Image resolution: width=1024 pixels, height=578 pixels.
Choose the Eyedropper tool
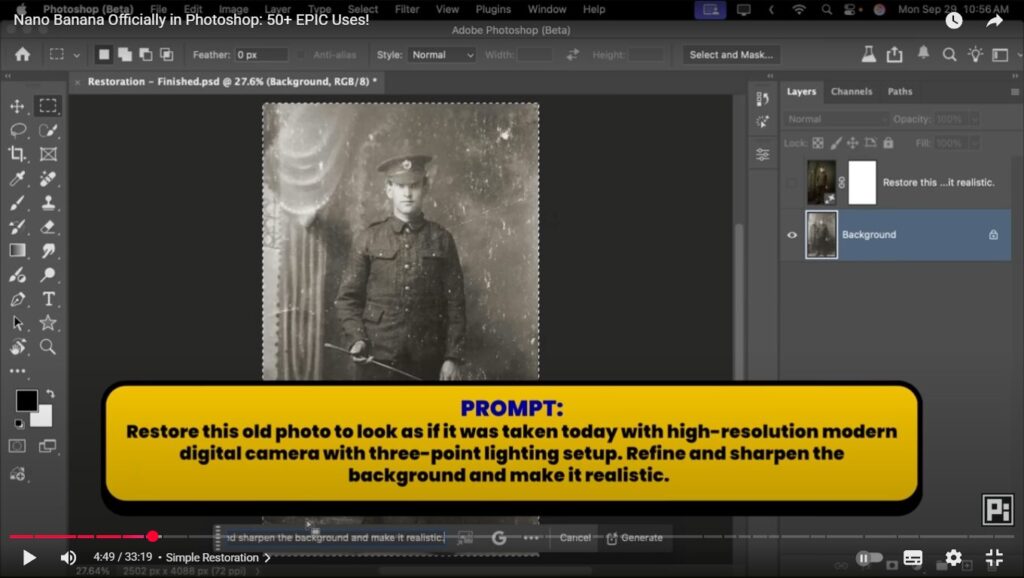click(x=17, y=179)
